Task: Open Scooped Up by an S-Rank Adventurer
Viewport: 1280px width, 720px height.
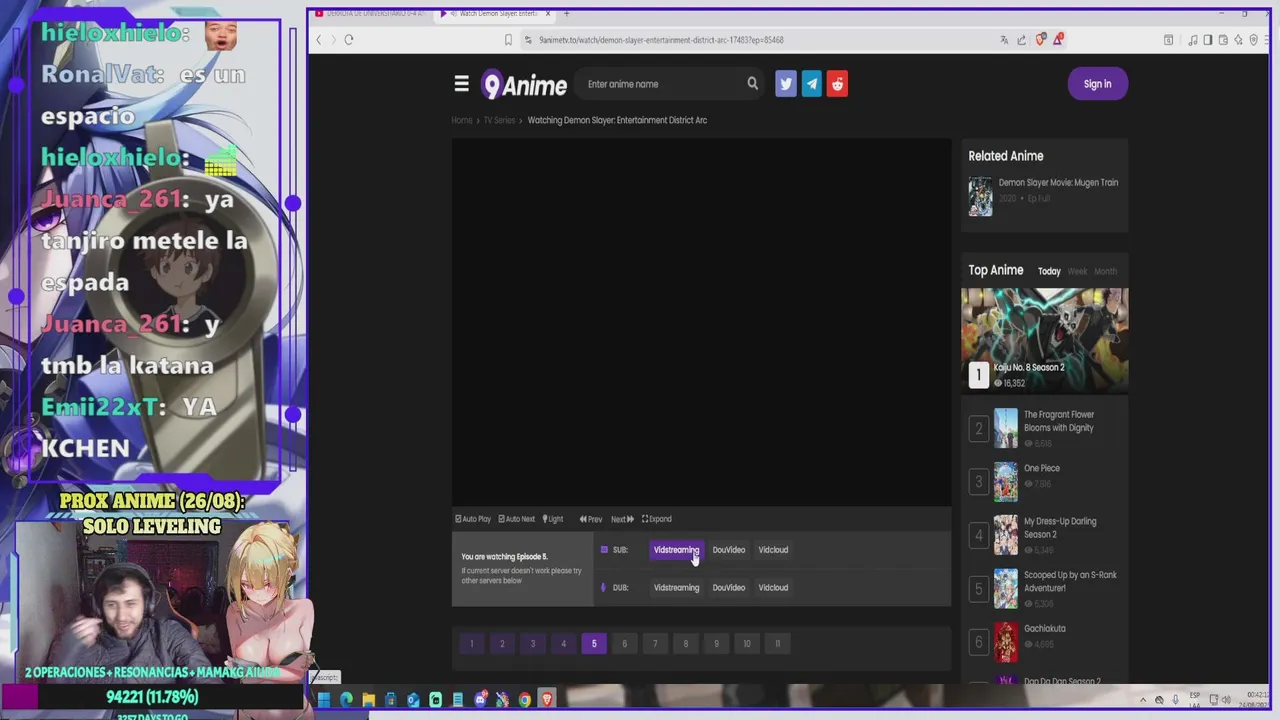Action: point(1070,581)
